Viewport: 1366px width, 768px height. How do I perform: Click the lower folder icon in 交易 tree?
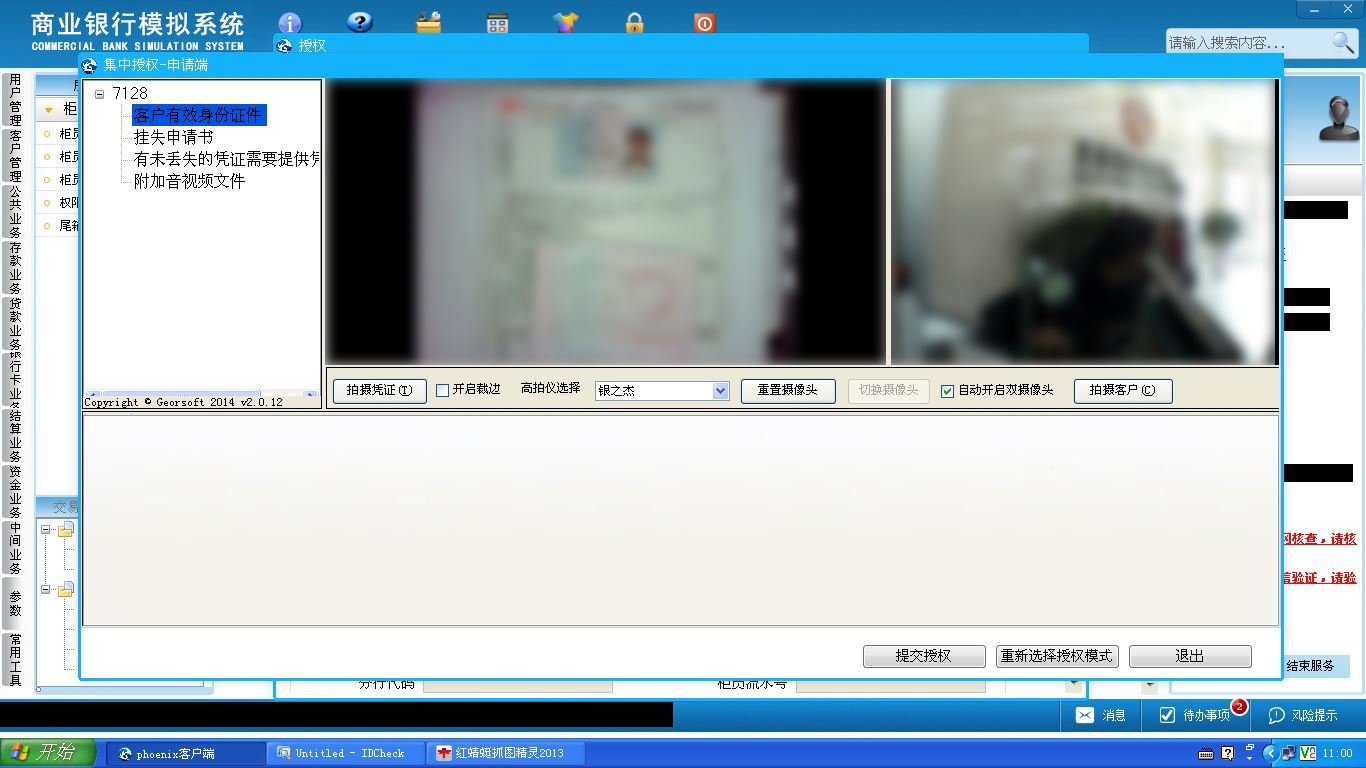click(66, 590)
